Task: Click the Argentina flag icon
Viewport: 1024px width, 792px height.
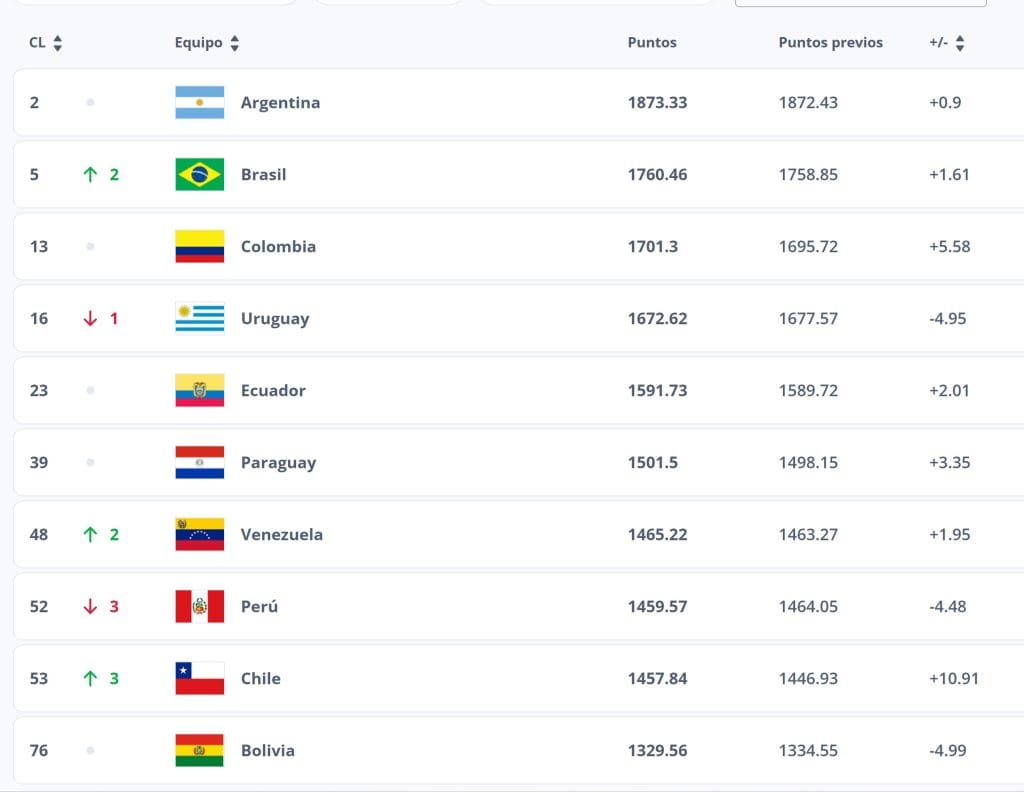Action: coord(199,102)
